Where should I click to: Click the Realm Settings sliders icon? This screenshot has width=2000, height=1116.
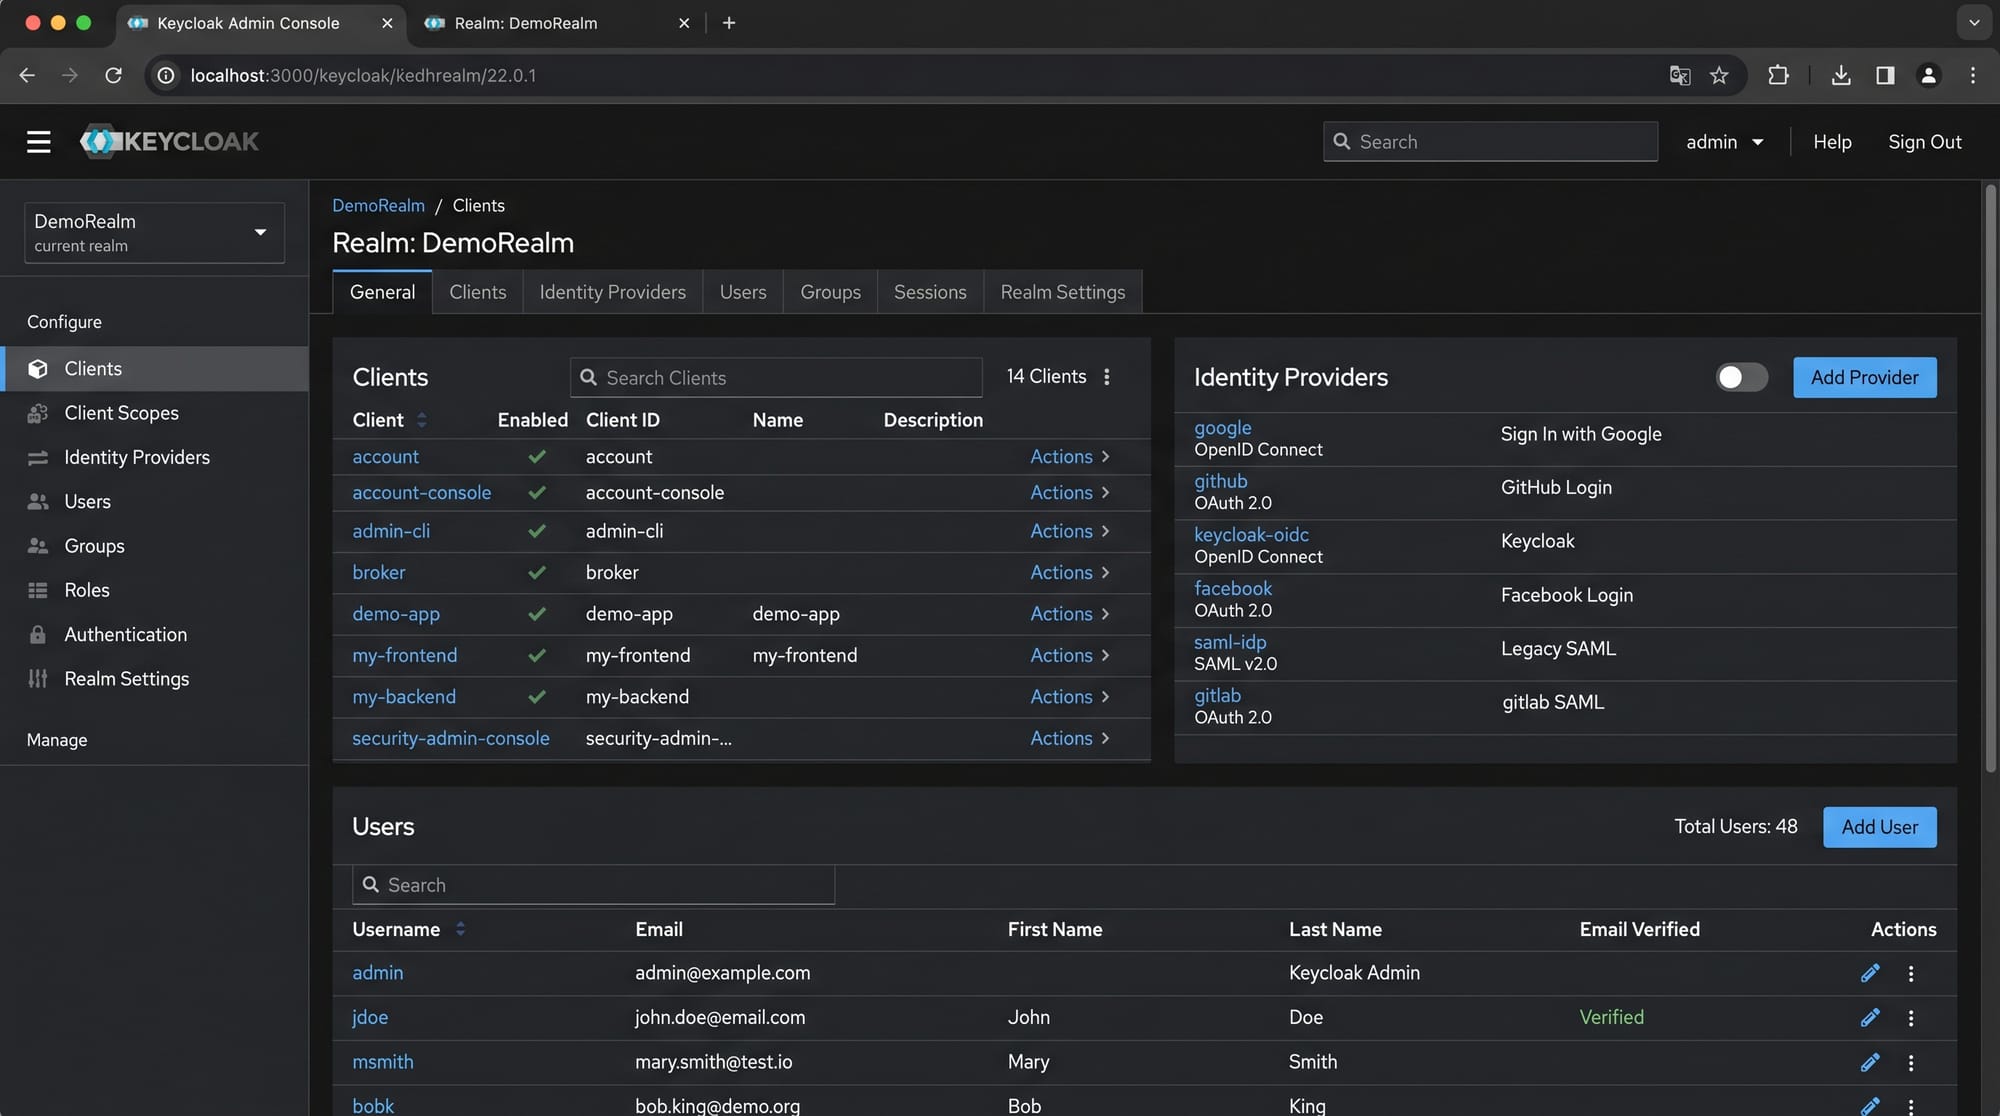38,679
